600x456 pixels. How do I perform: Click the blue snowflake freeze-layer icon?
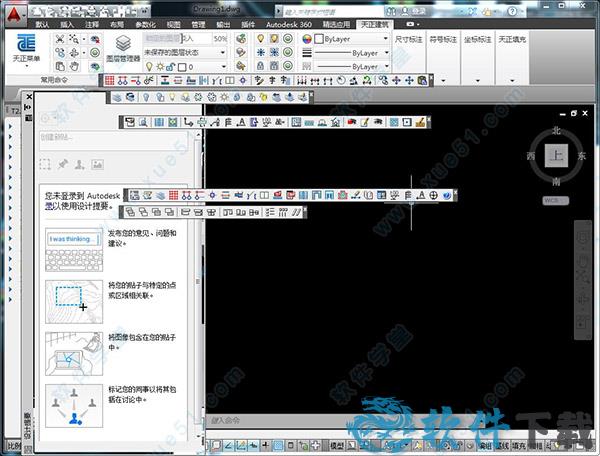coord(261,52)
